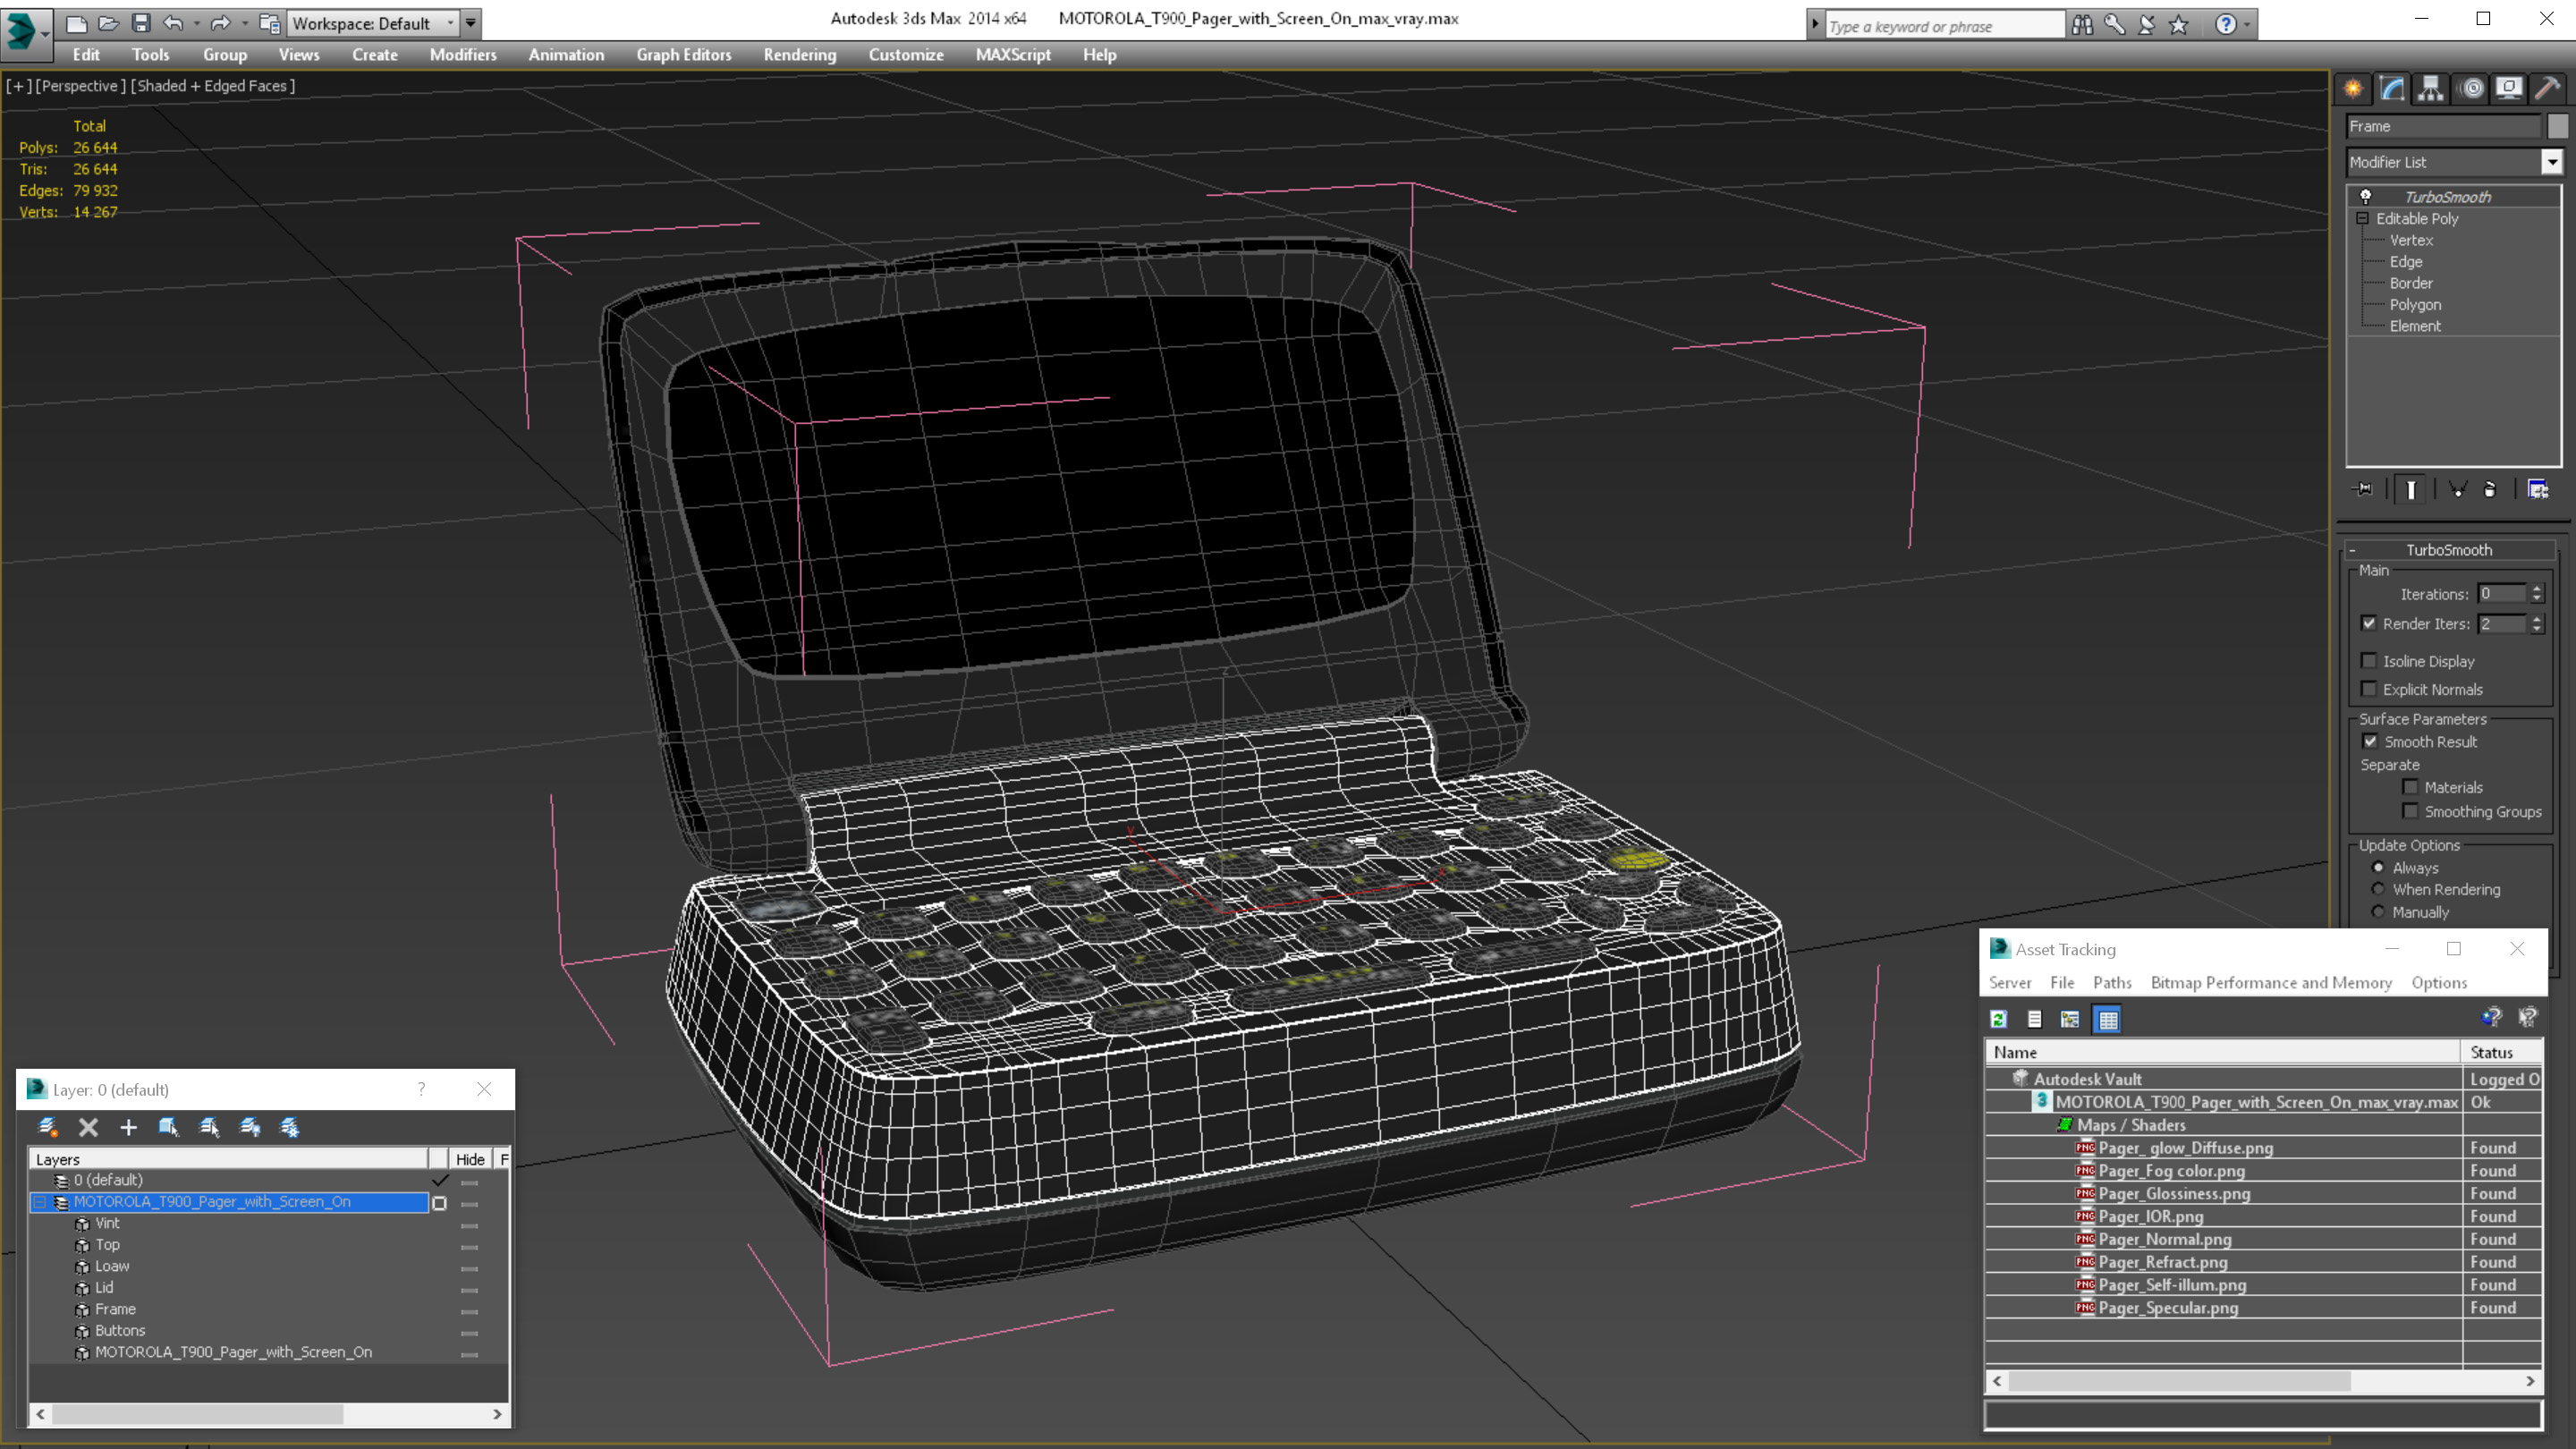Redo the action with the Redo arrow
The width and height of the screenshot is (2576, 1449).
221,23
